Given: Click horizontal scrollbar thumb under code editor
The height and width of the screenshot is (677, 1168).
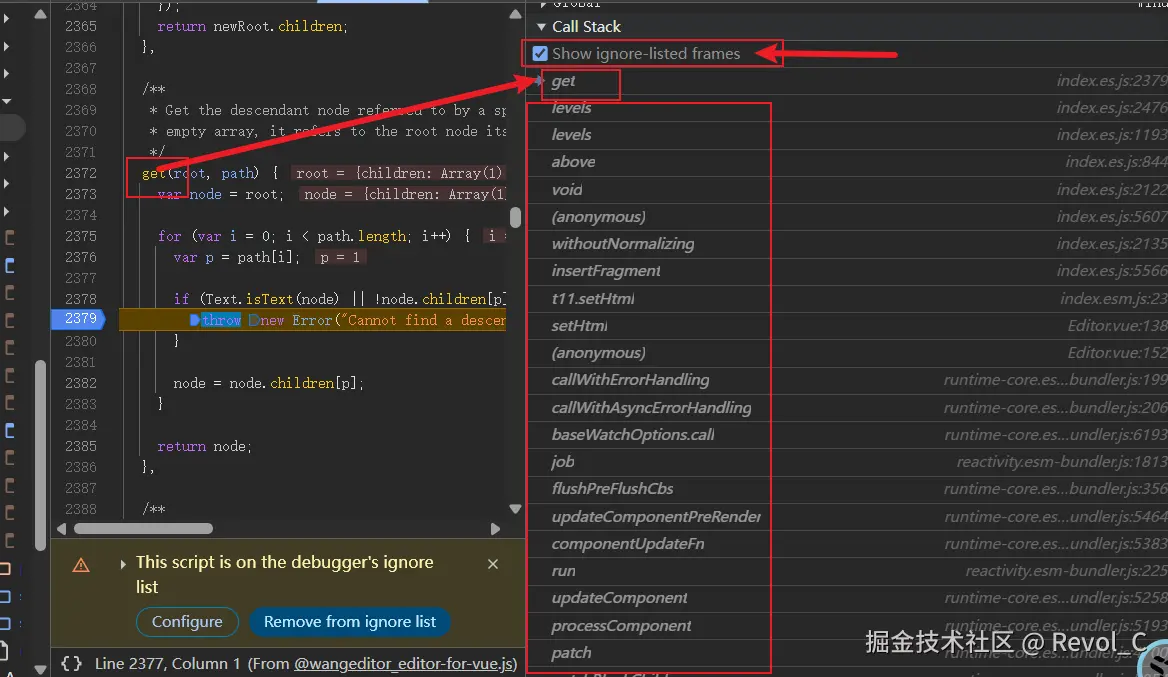Looking at the screenshot, I should pos(143,529).
